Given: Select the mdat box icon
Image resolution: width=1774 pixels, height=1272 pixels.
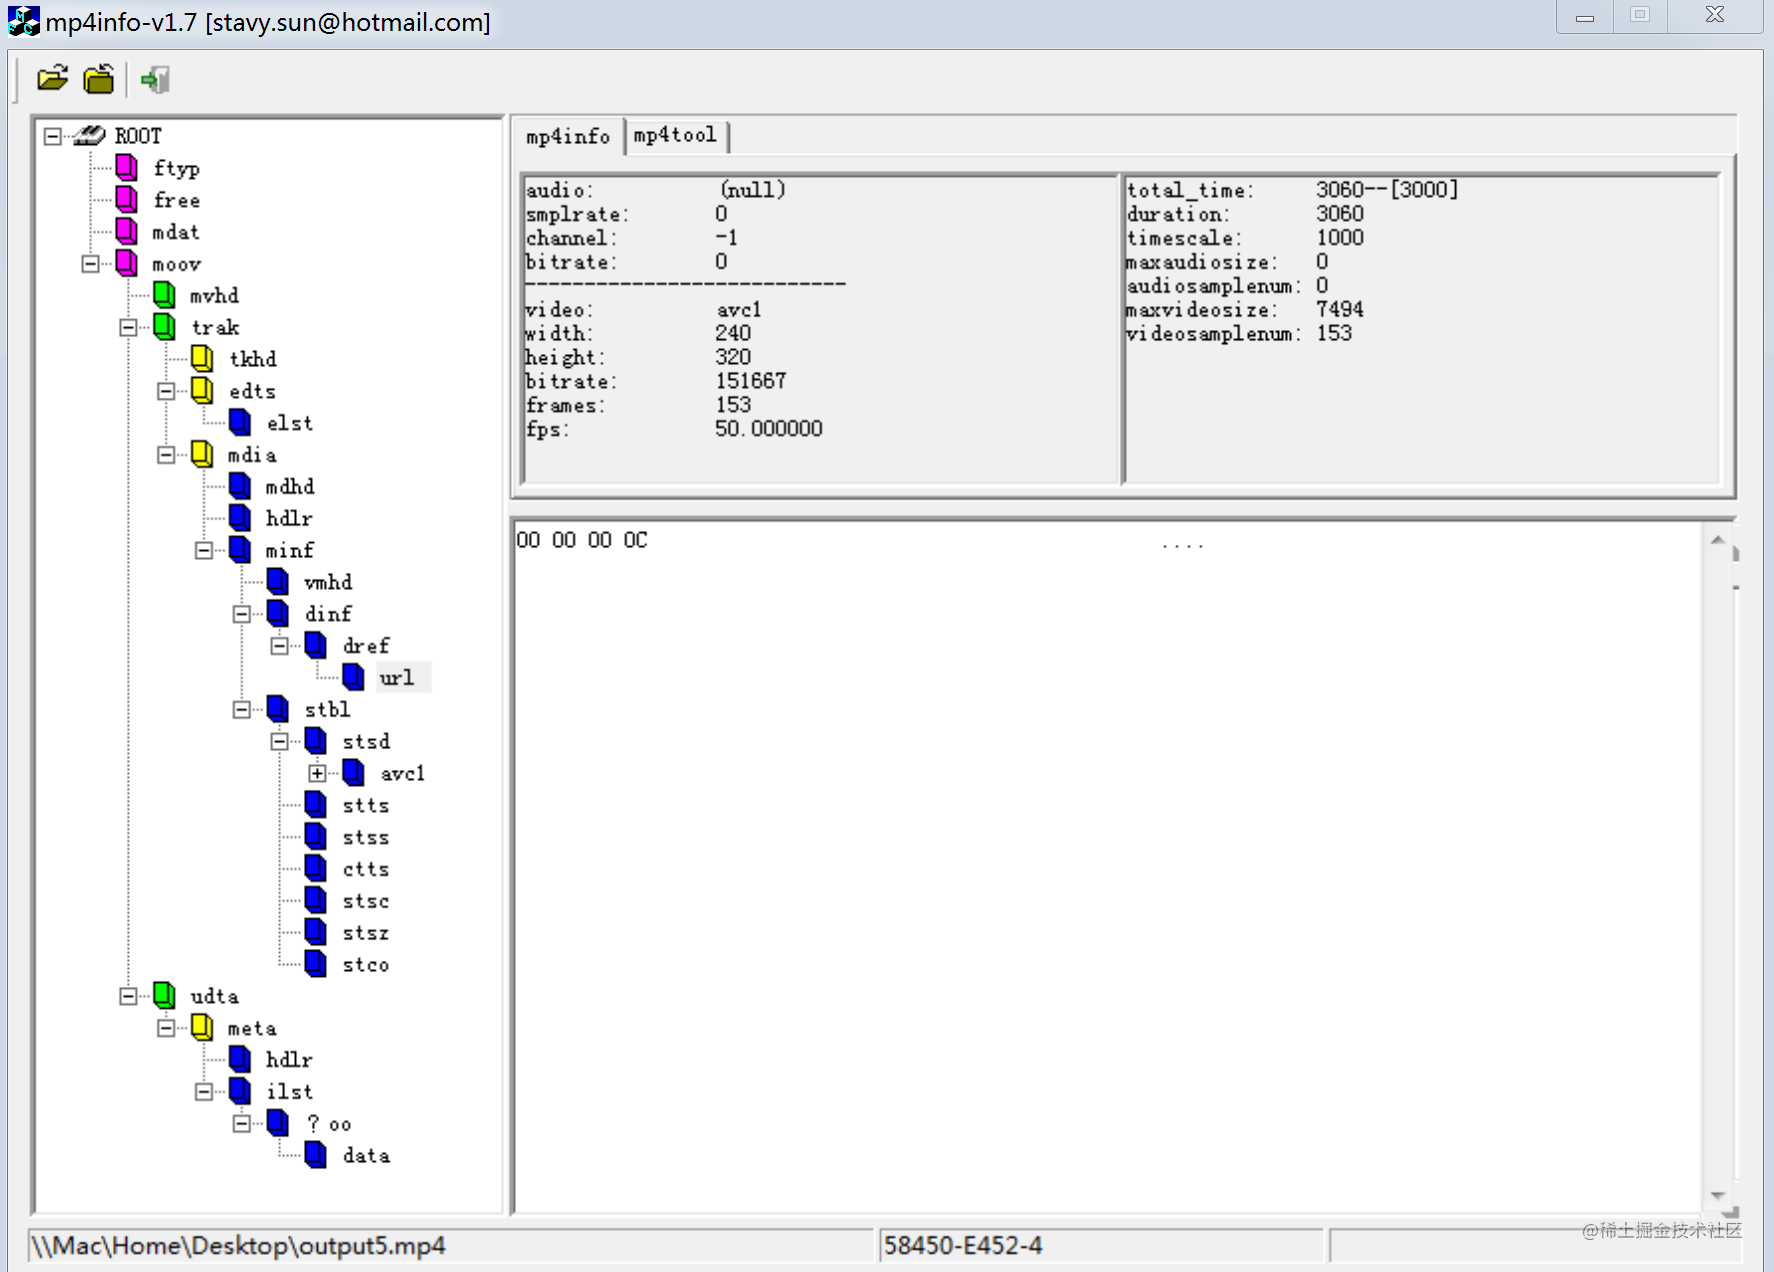Looking at the screenshot, I should tap(127, 232).
